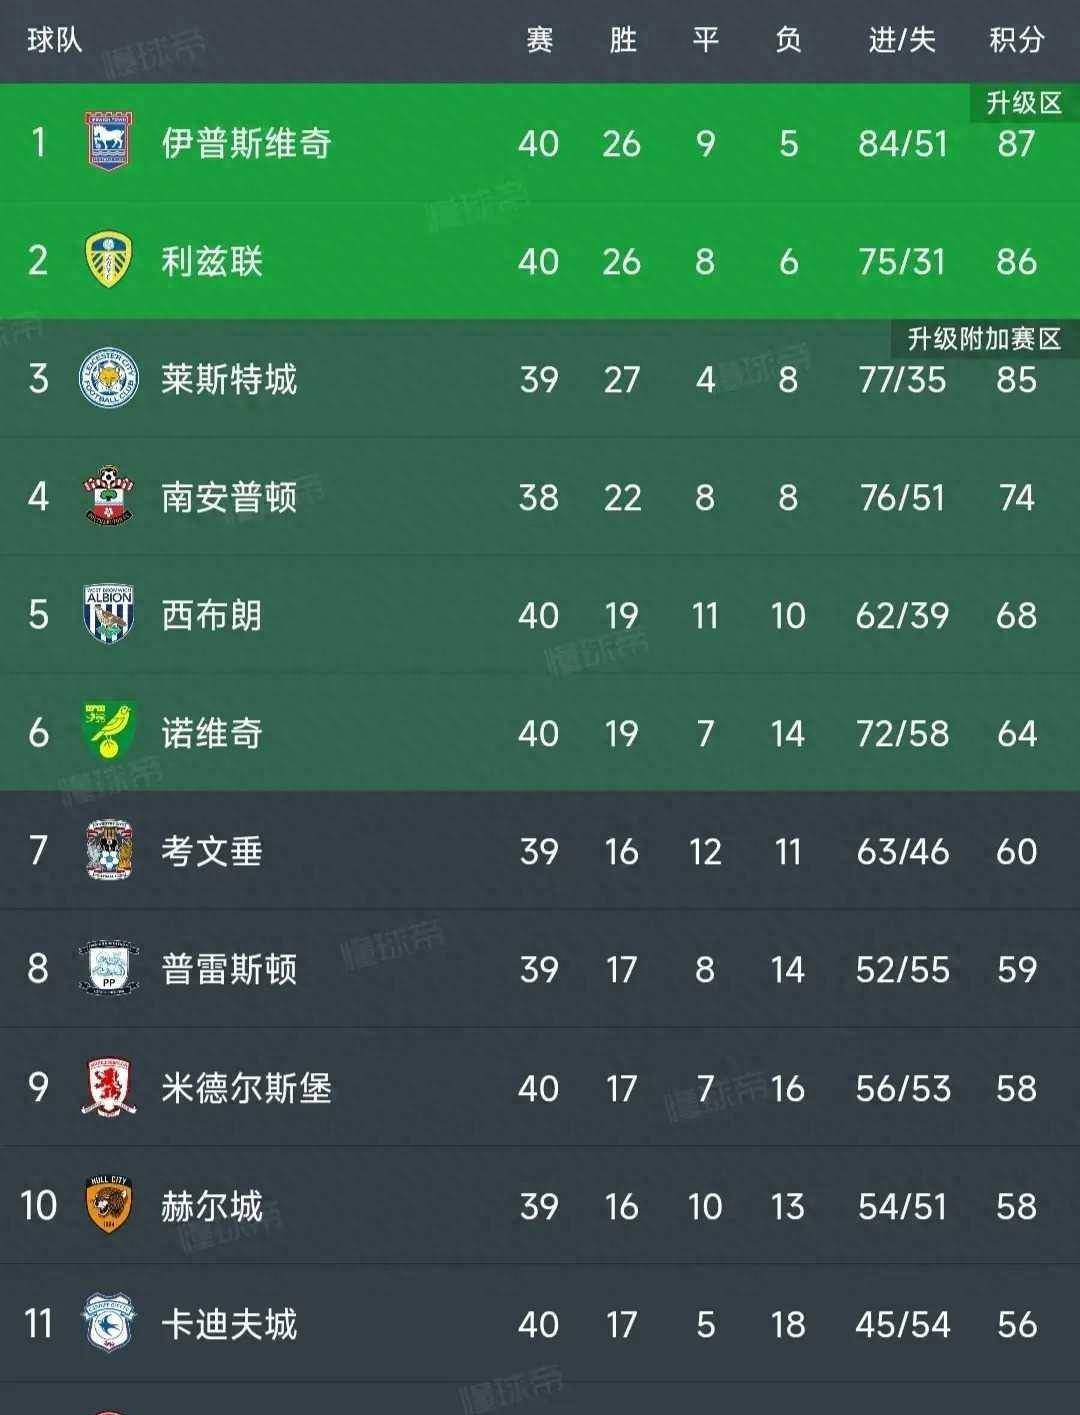This screenshot has width=1080, height=1415.
Task: Click the 进/失 goals column header
Action: click(x=902, y=40)
